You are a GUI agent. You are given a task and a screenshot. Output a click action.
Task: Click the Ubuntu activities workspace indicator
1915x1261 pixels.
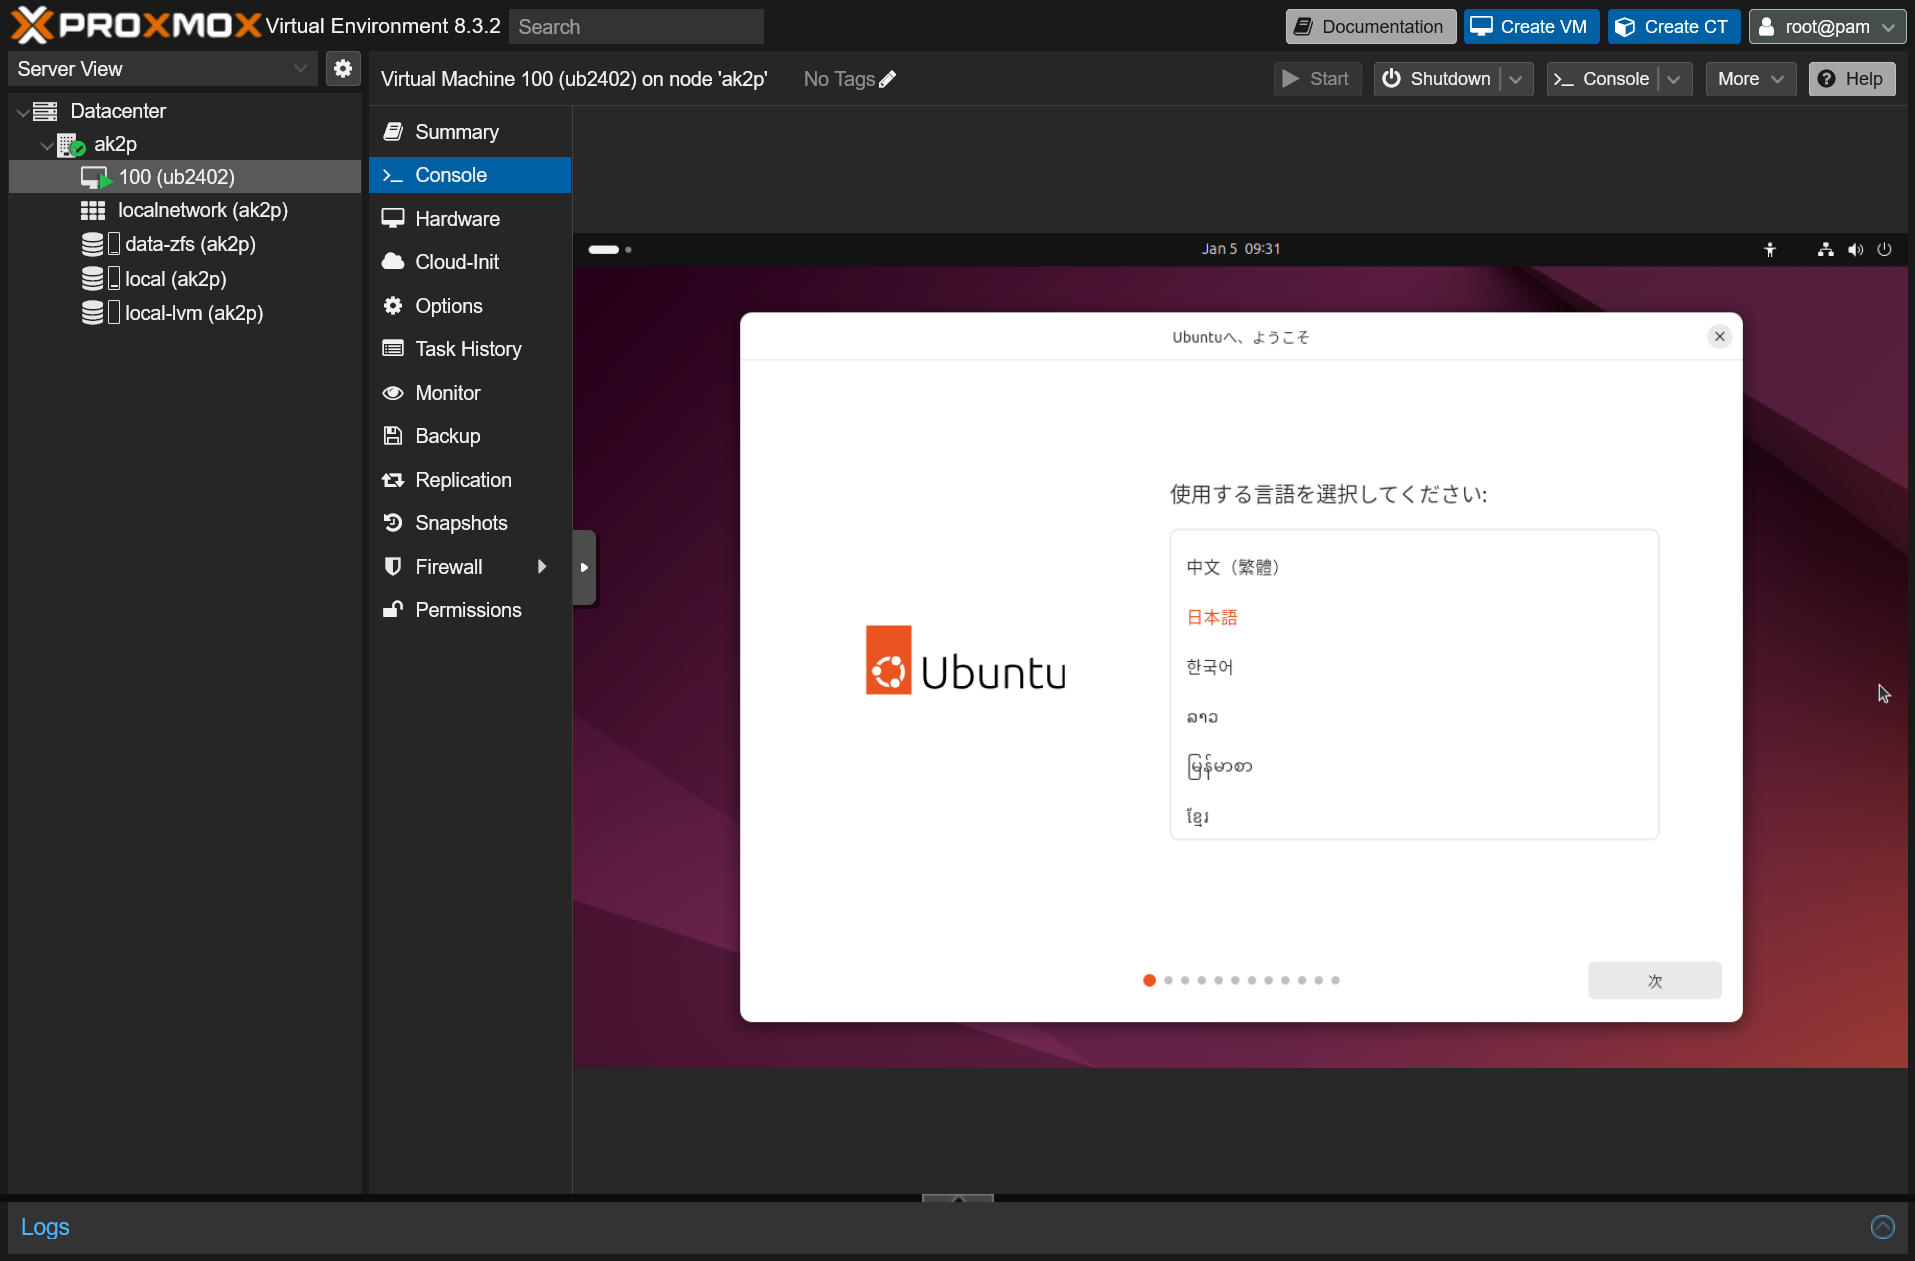click(610, 249)
